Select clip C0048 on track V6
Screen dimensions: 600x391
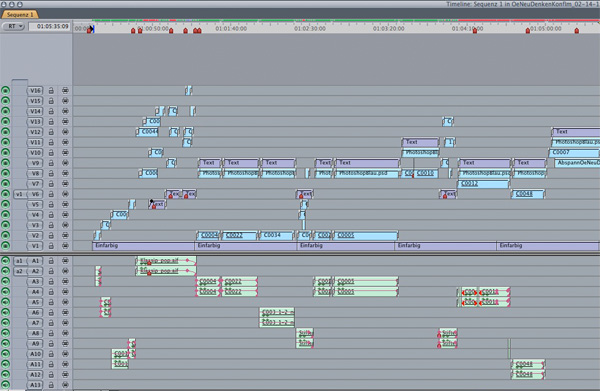pyautogui.click(x=528, y=194)
